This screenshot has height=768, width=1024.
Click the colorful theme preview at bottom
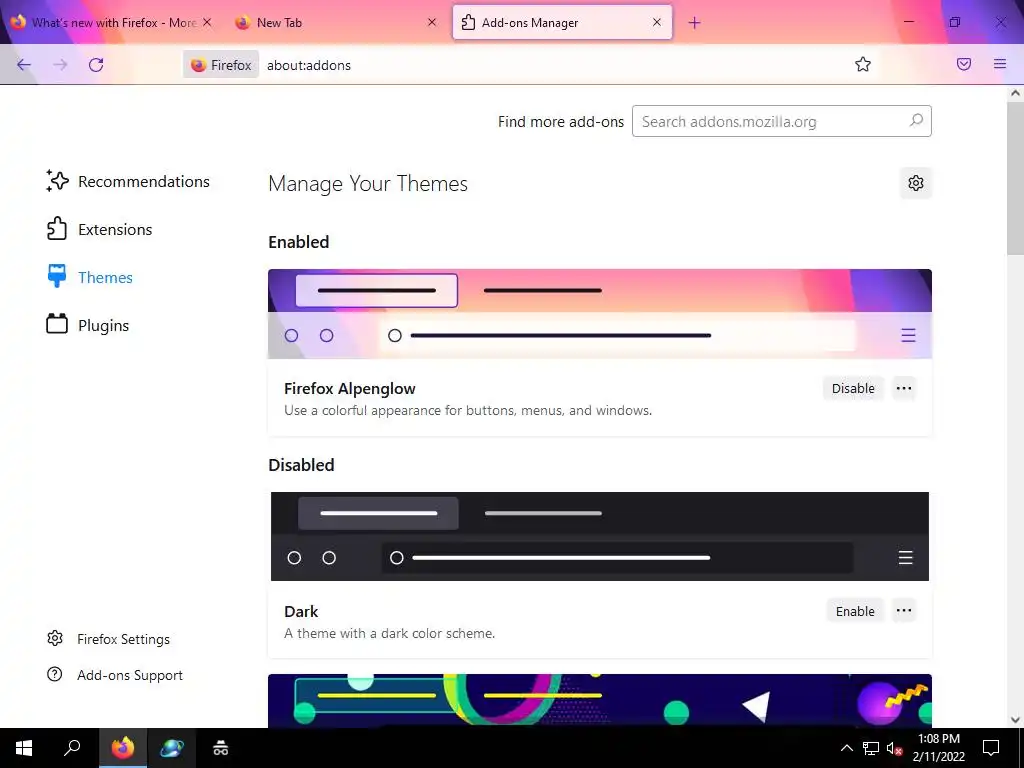coord(600,701)
